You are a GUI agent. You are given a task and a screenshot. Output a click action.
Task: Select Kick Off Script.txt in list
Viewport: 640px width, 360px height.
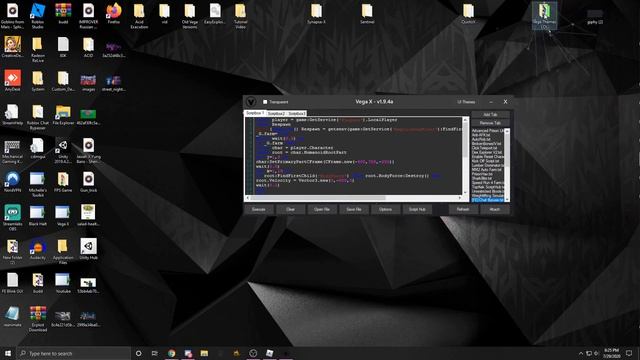pyautogui.click(x=487, y=161)
